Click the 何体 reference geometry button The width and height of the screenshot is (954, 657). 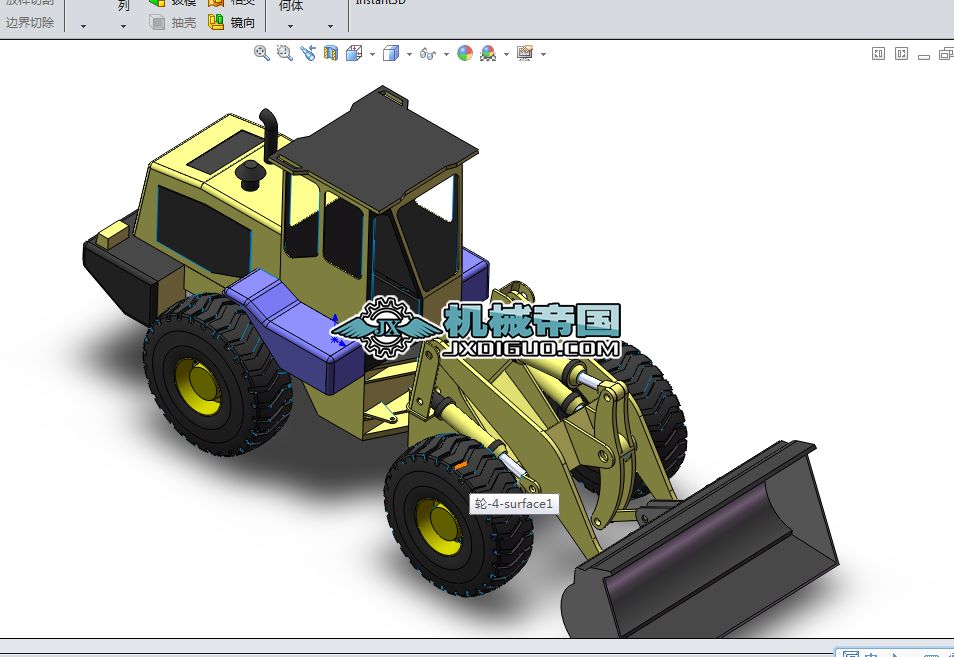click(291, 6)
